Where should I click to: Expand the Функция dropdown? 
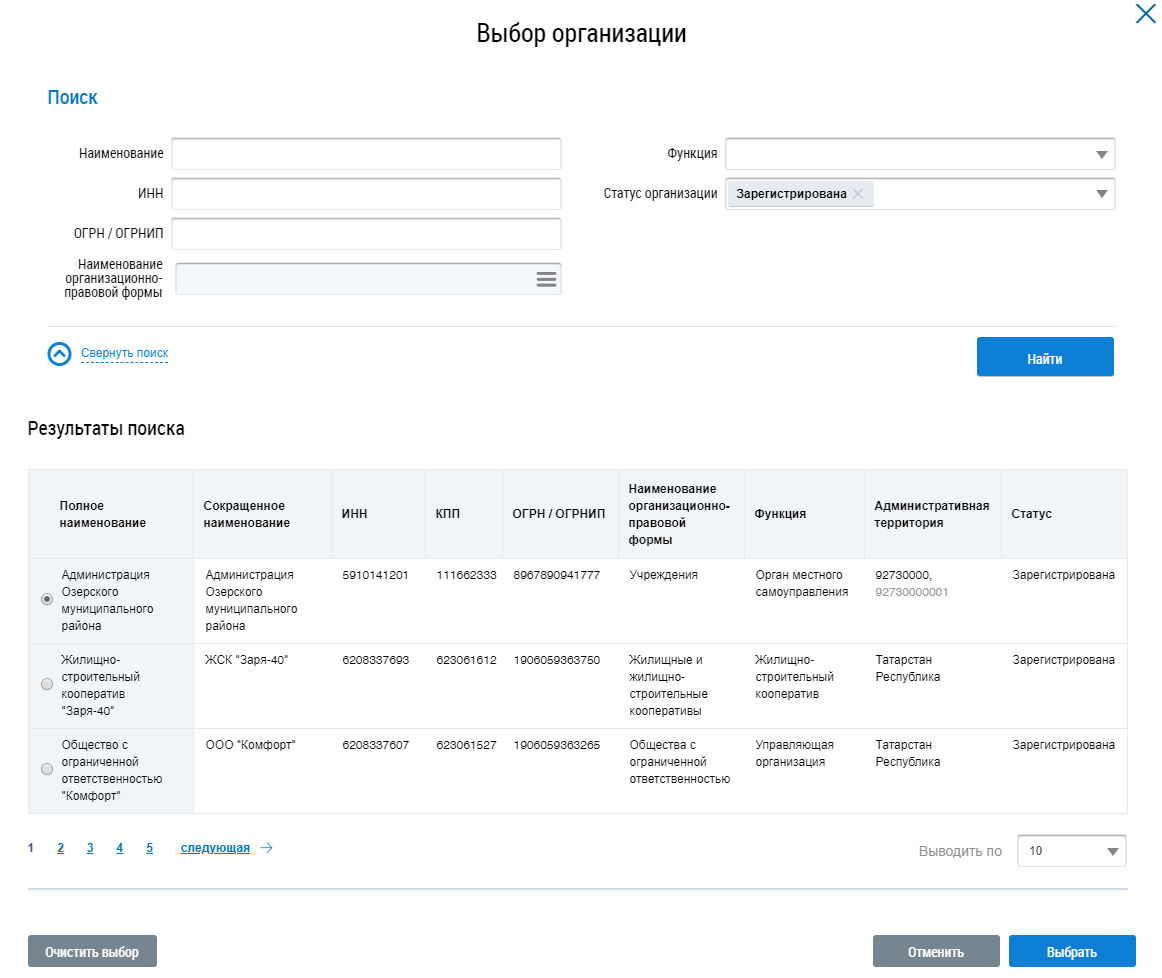[1101, 154]
